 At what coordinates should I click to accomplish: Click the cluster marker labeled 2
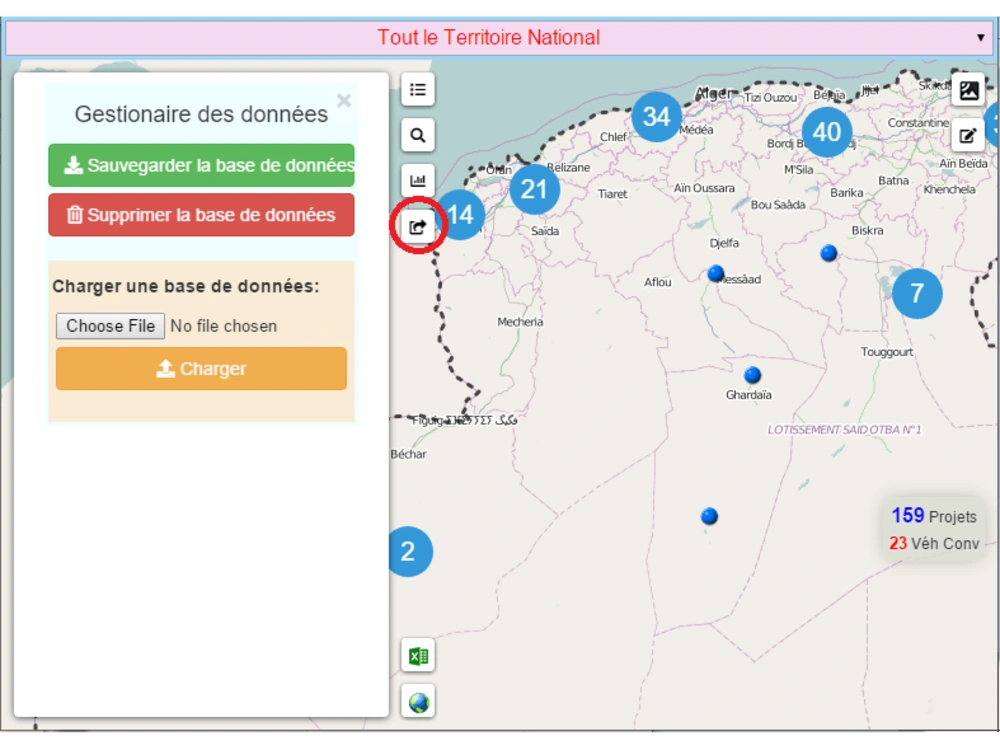(x=409, y=552)
